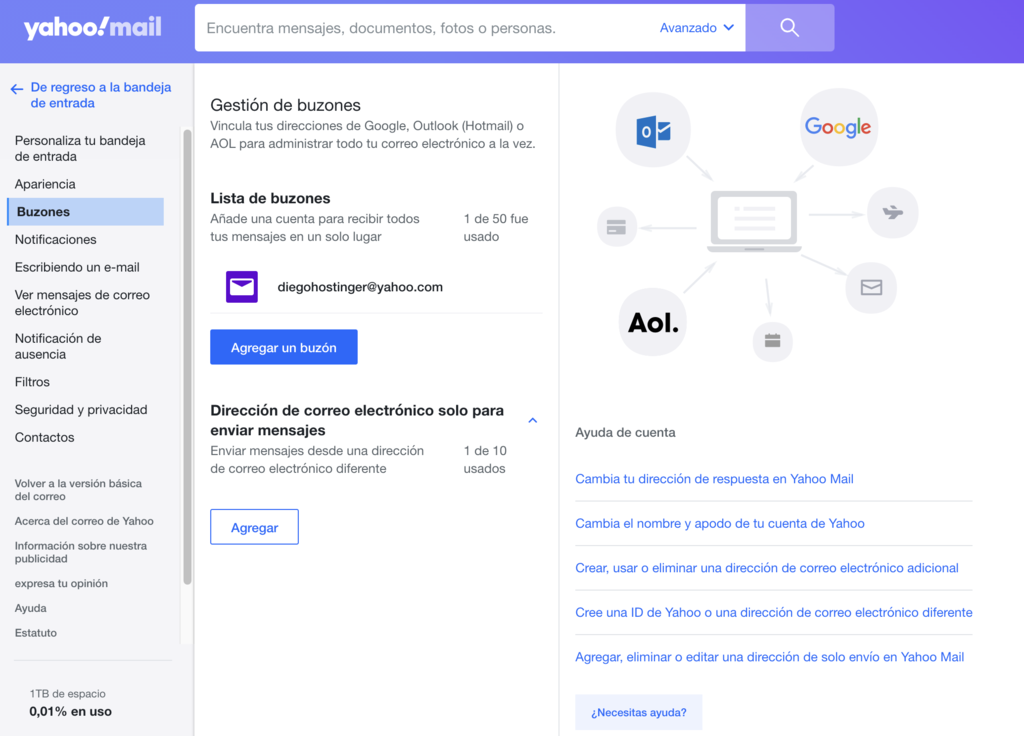Collapse the send-only email address section
1024x736 pixels.
[x=532, y=420]
